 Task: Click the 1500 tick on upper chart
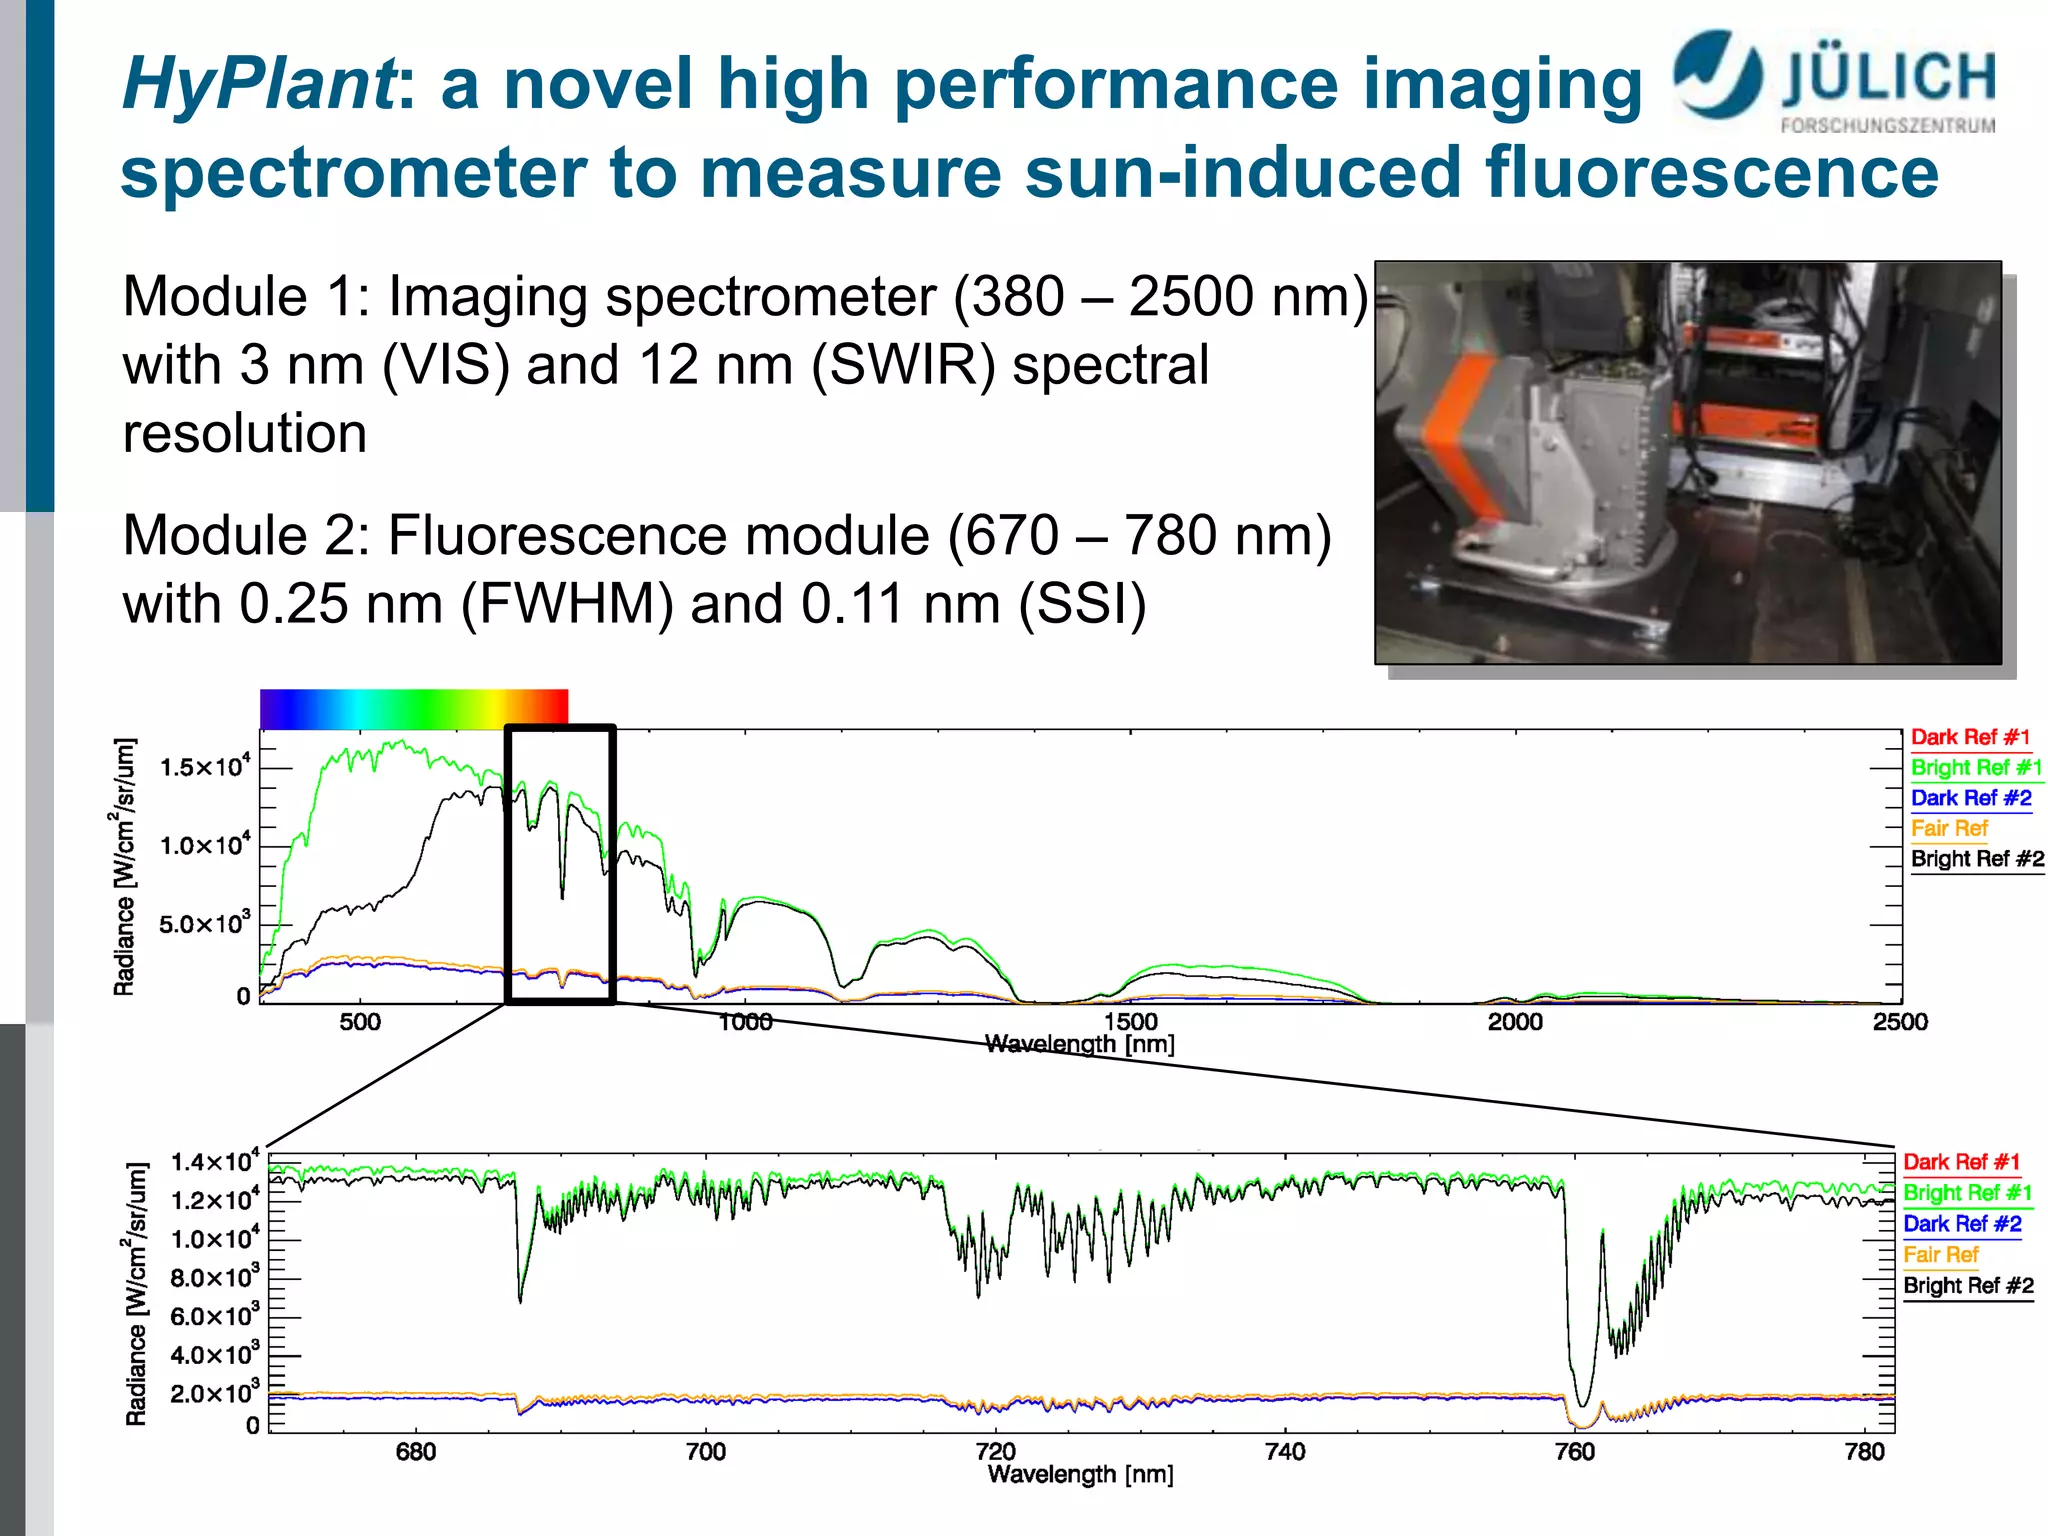[x=1131, y=1022]
